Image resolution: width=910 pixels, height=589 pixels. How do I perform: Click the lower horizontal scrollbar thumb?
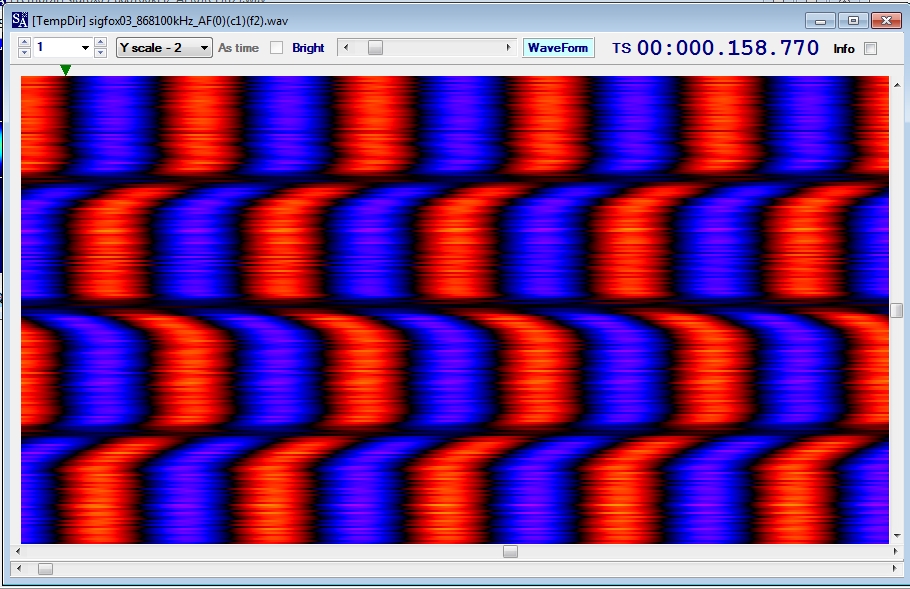[x=45, y=569]
